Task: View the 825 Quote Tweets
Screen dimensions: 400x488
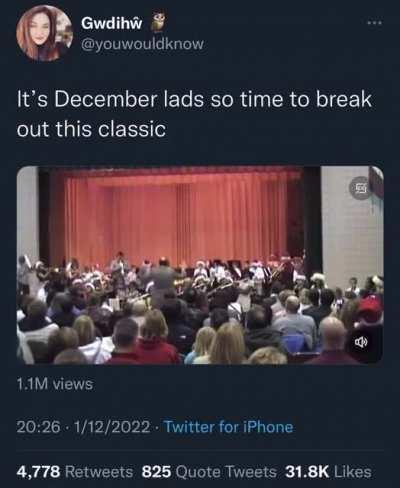Action: tap(209, 472)
